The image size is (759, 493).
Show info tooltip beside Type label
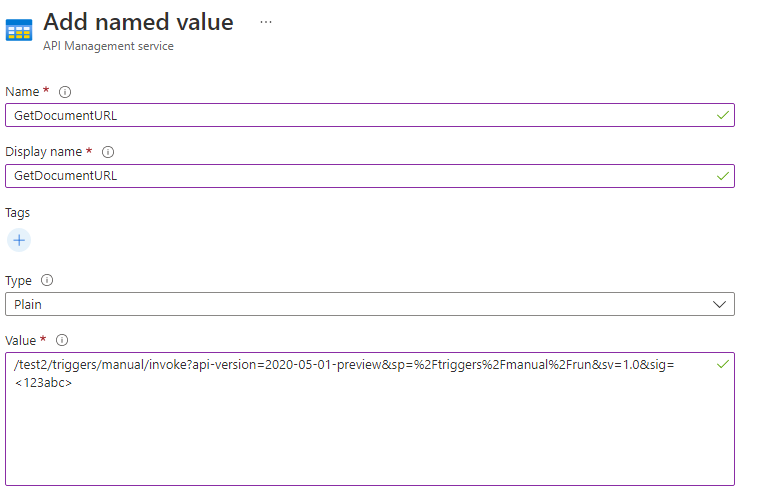(x=47, y=281)
